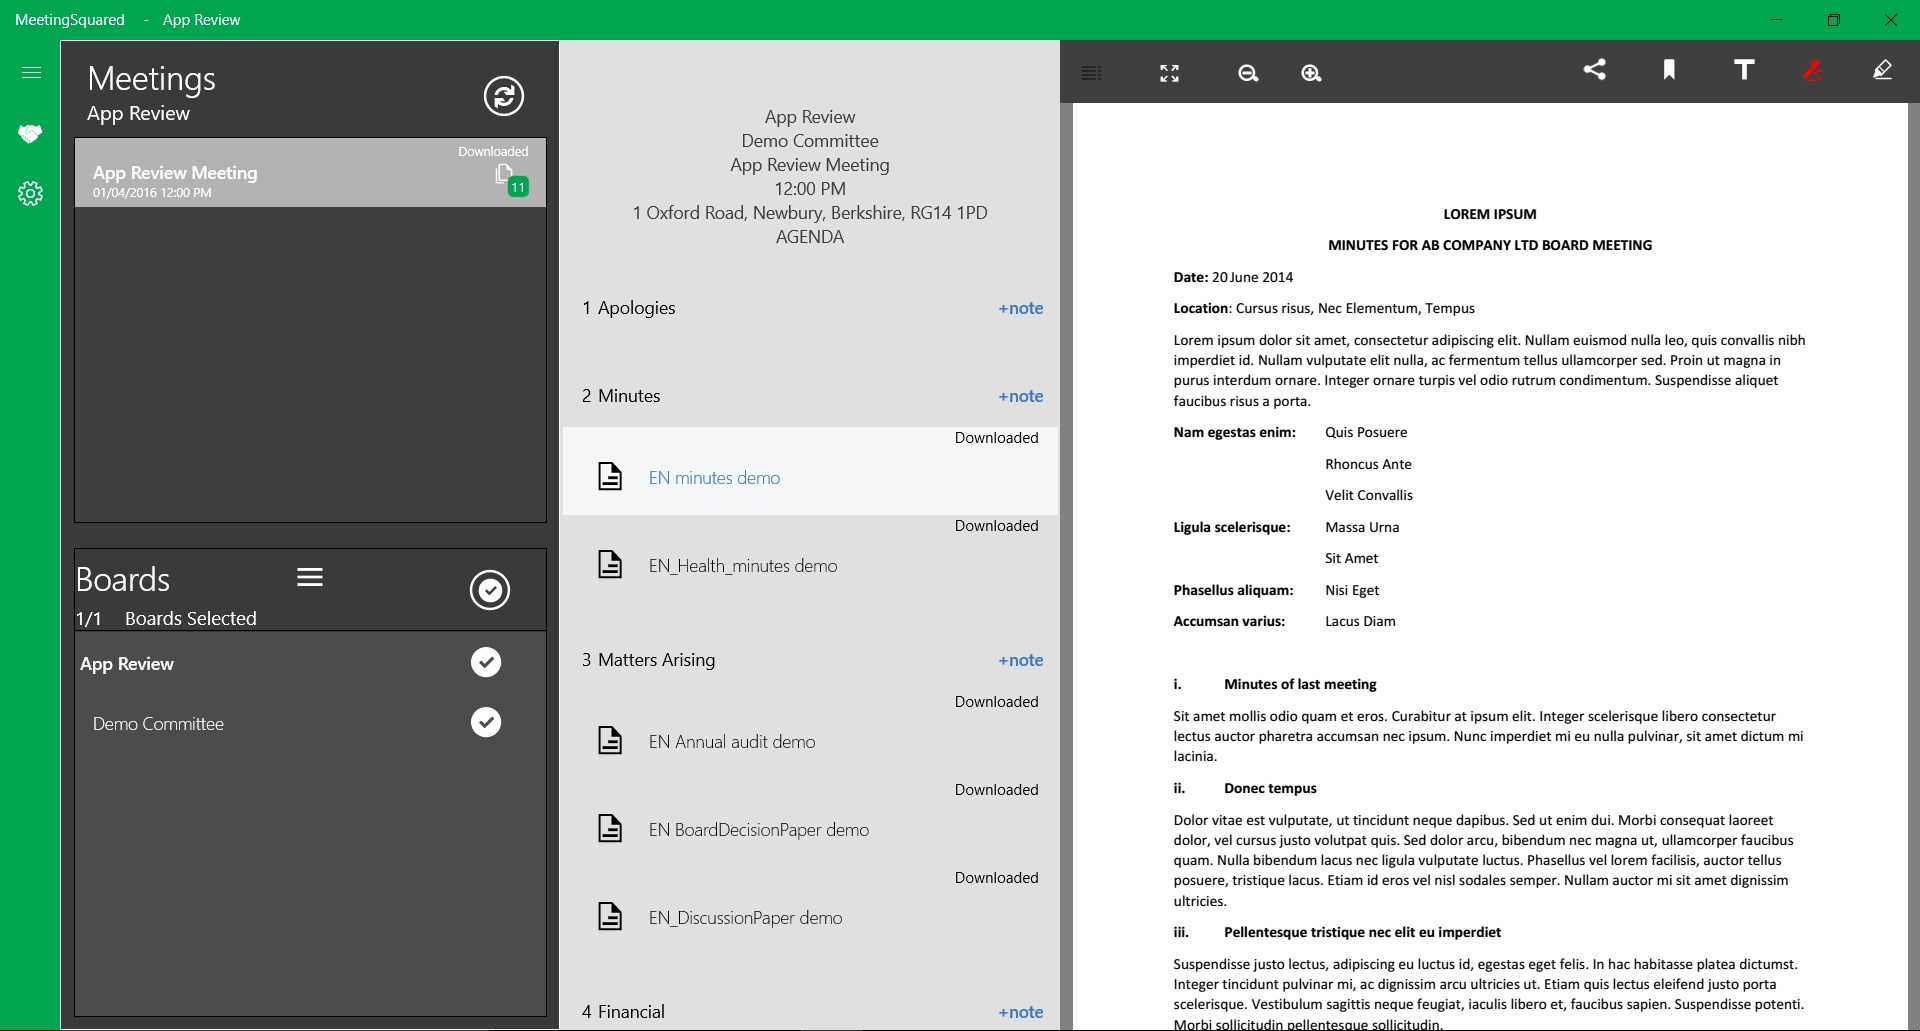Select the red highlighter pen tool
This screenshot has height=1031, width=1920.
(1813, 70)
